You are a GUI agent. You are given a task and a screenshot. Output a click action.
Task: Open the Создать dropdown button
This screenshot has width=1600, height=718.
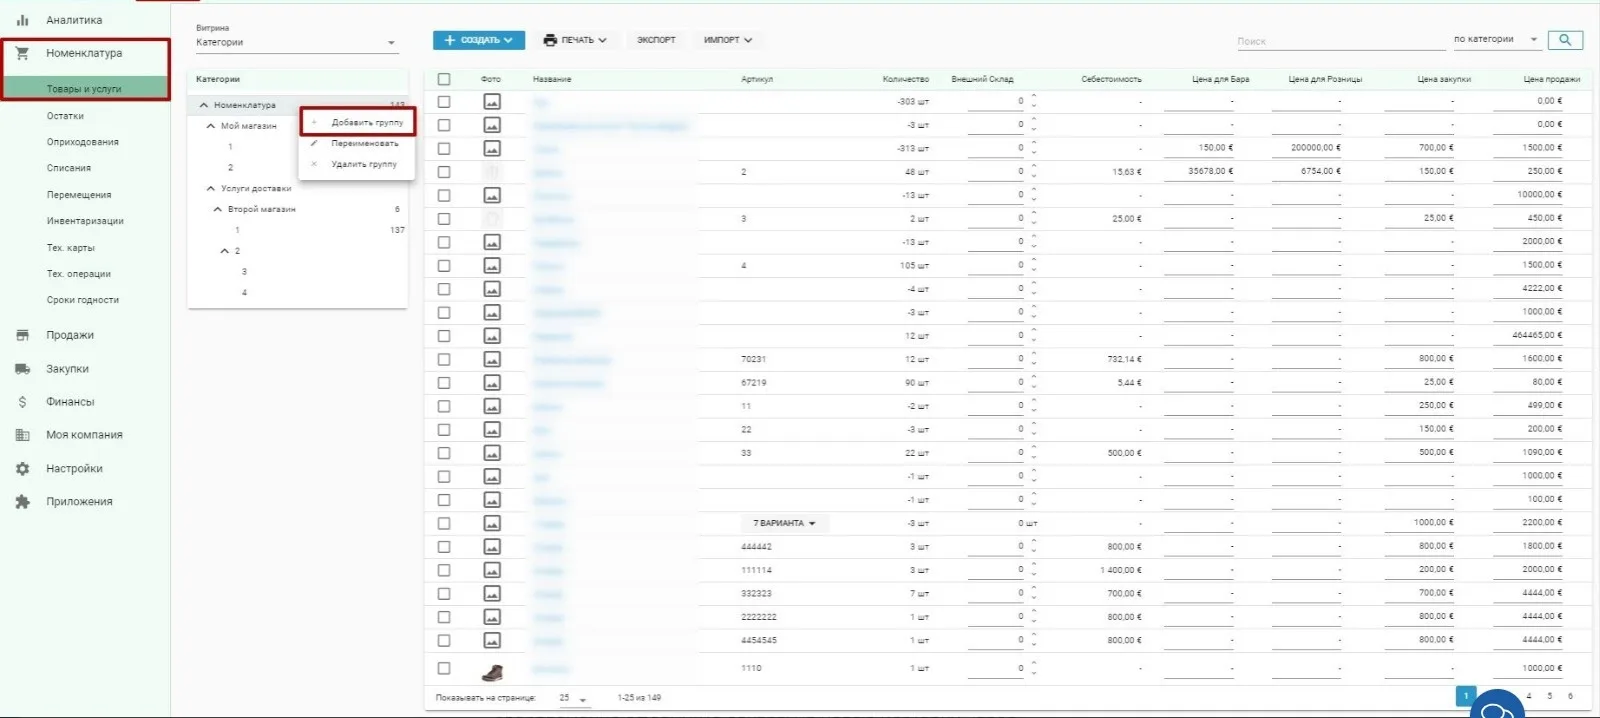click(478, 40)
